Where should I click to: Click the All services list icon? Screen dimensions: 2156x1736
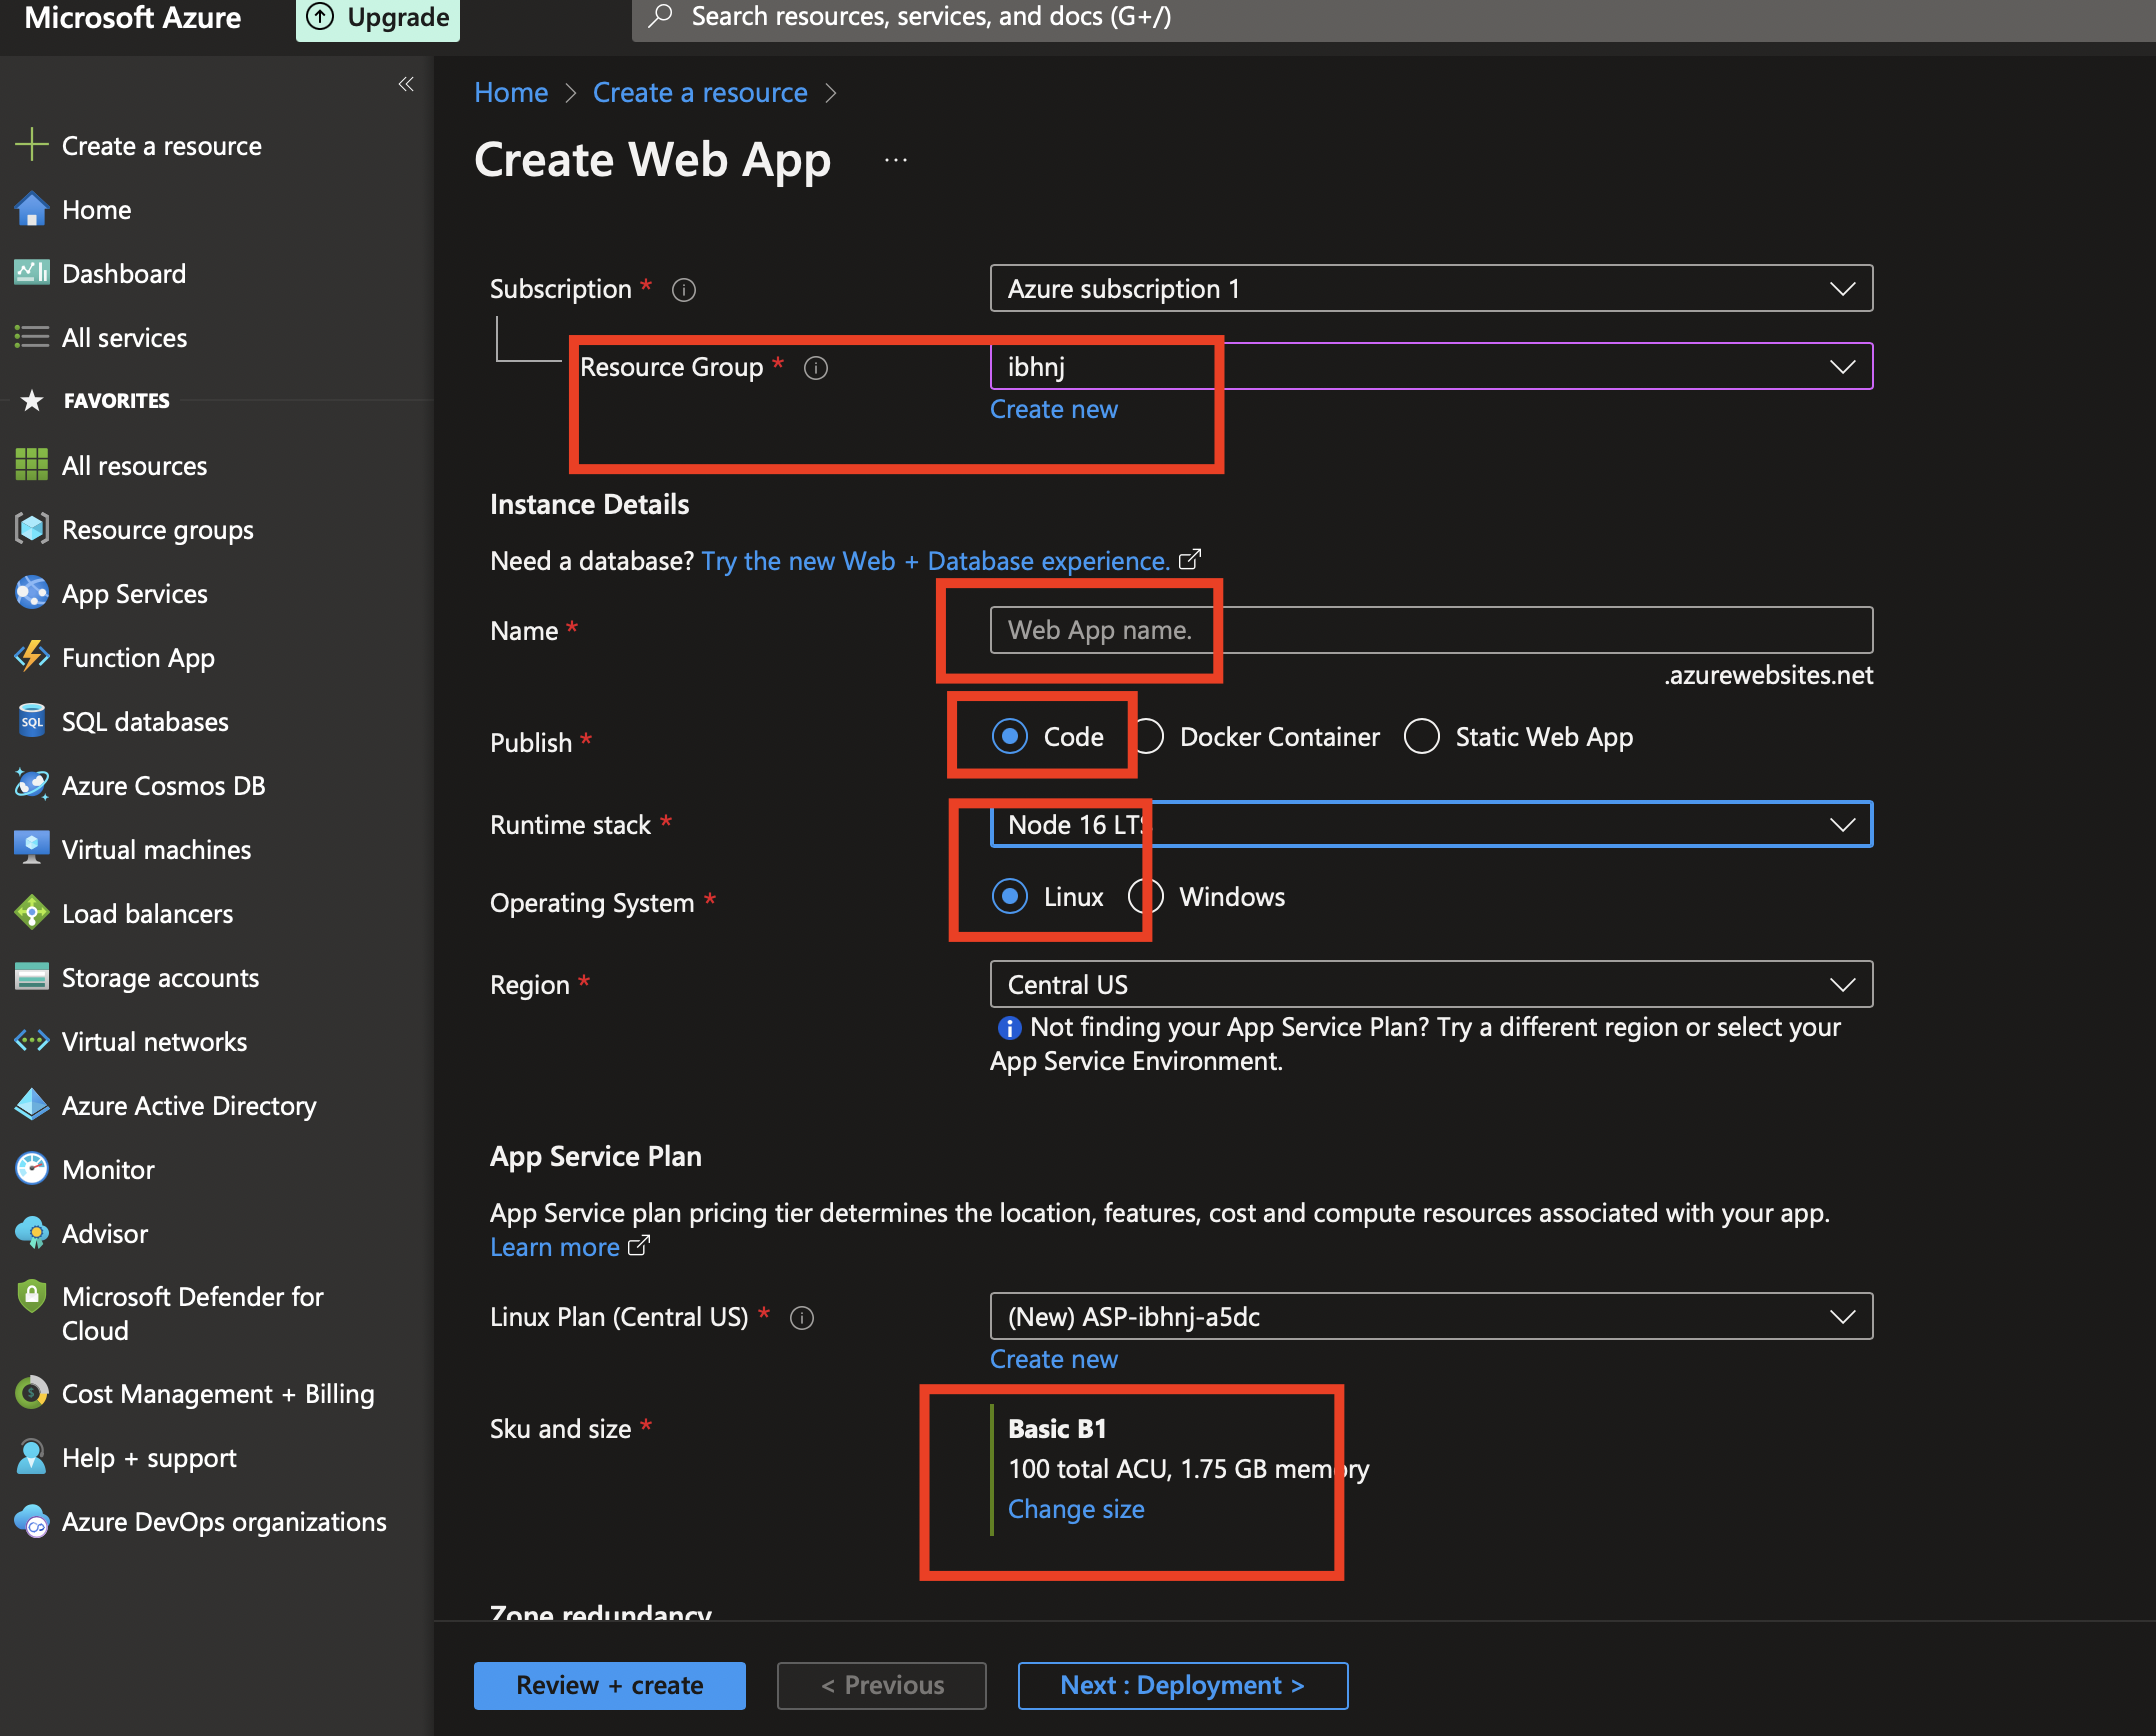pyautogui.click(x=32, y=337)
